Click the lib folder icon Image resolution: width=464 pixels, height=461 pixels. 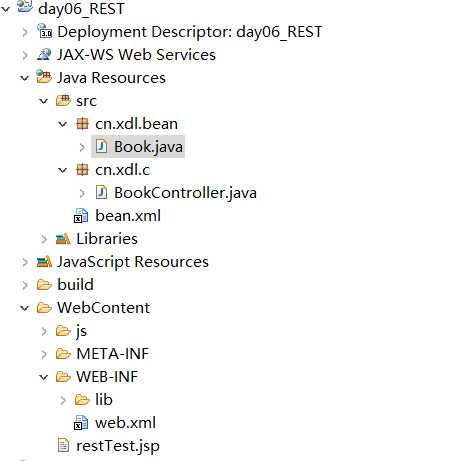[82, 400]
